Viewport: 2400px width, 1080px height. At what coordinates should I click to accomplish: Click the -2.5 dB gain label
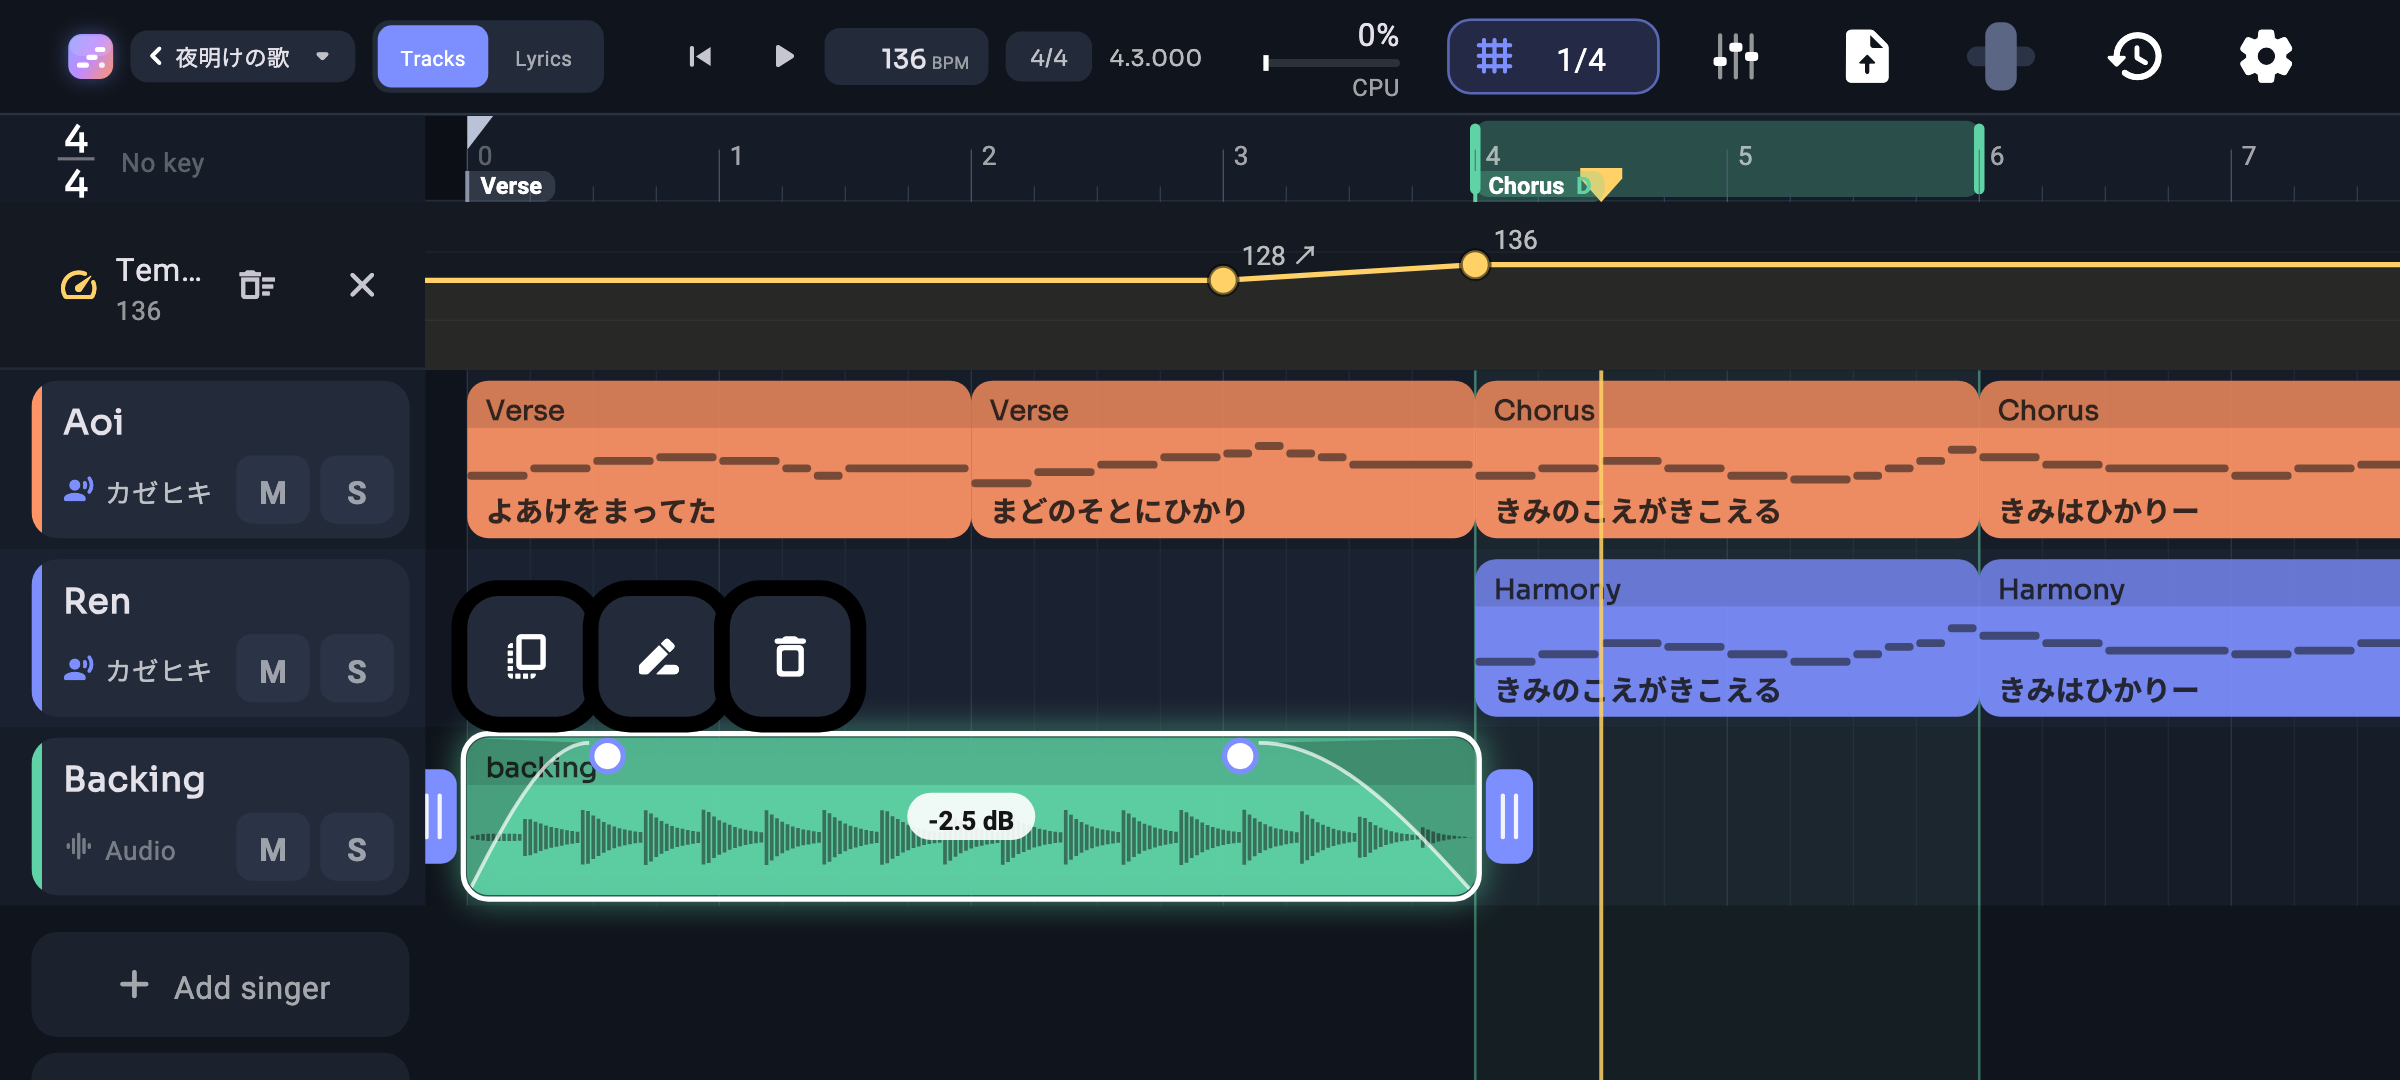tap(971, 820)
